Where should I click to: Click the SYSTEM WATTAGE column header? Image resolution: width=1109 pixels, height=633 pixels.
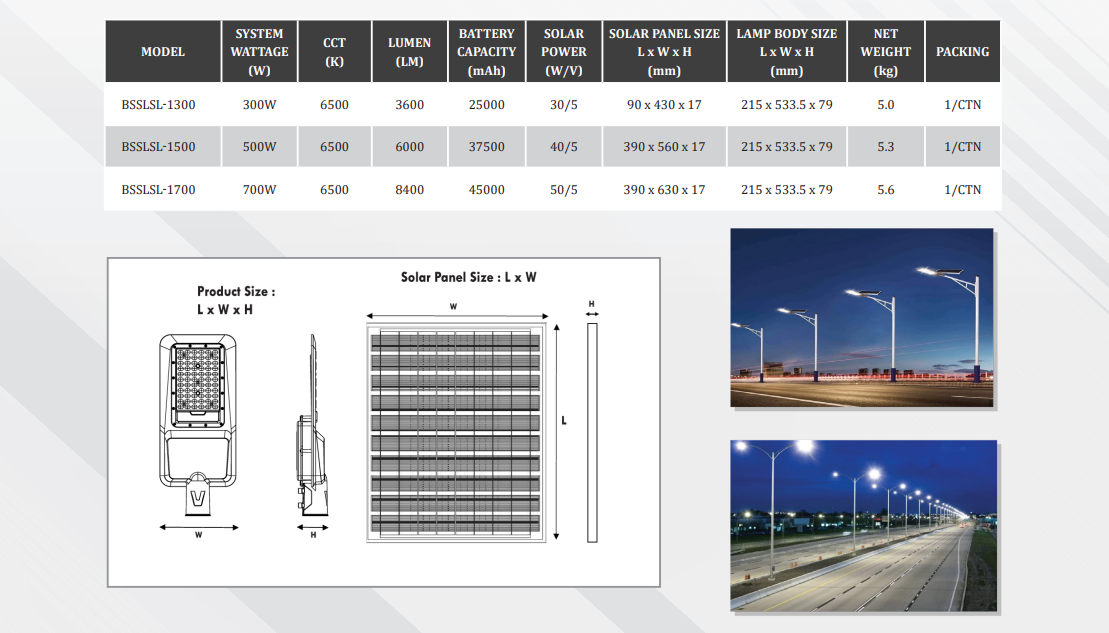[259, 52]
